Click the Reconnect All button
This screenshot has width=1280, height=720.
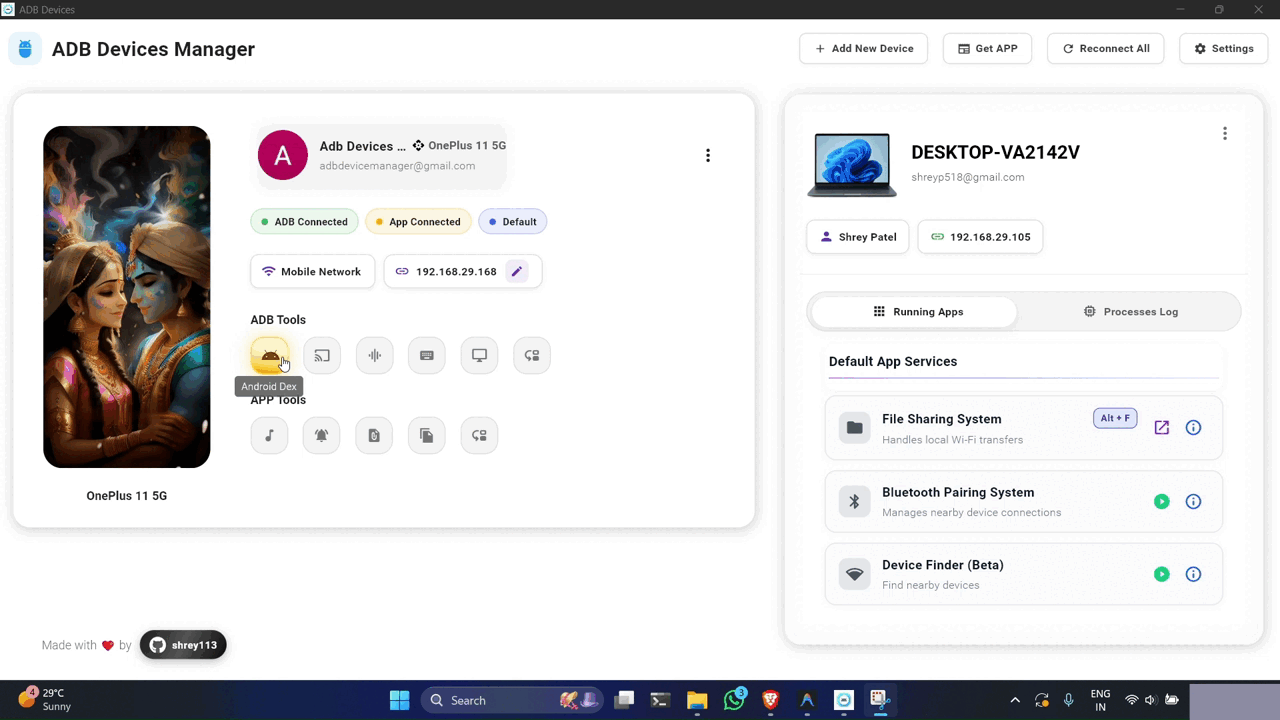1105,48
